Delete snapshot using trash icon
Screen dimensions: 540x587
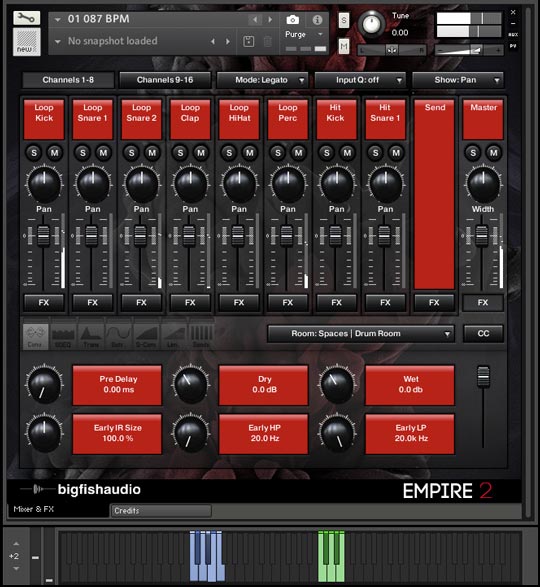click(268, 41)
